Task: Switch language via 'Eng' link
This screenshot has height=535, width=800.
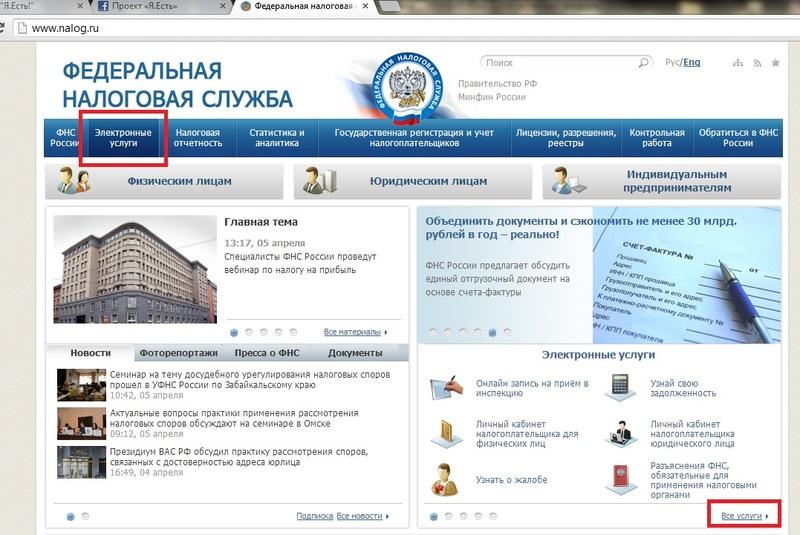Action: [692, 63]
